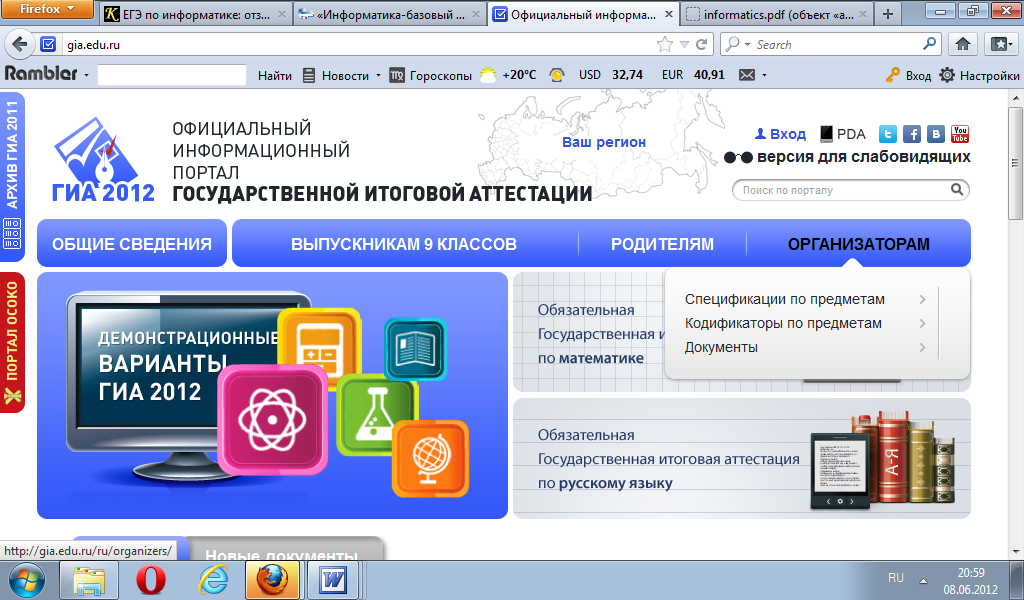Open русскому языку attestation banner
The height and width of the screenshot is (600, 1024).
click(742, 458)
